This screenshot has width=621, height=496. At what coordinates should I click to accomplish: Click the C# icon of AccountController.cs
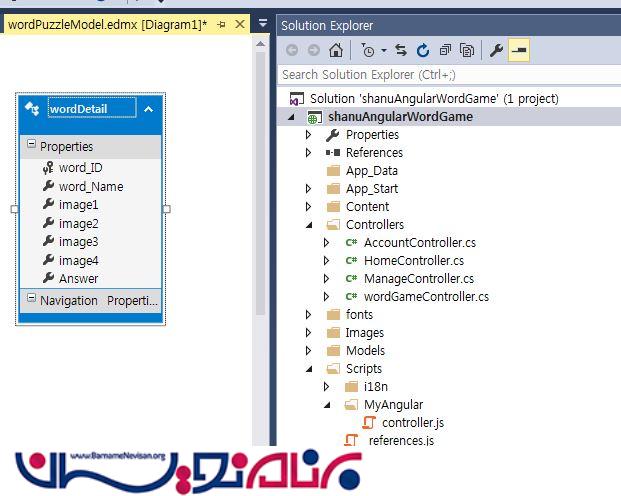coord(351,242)
